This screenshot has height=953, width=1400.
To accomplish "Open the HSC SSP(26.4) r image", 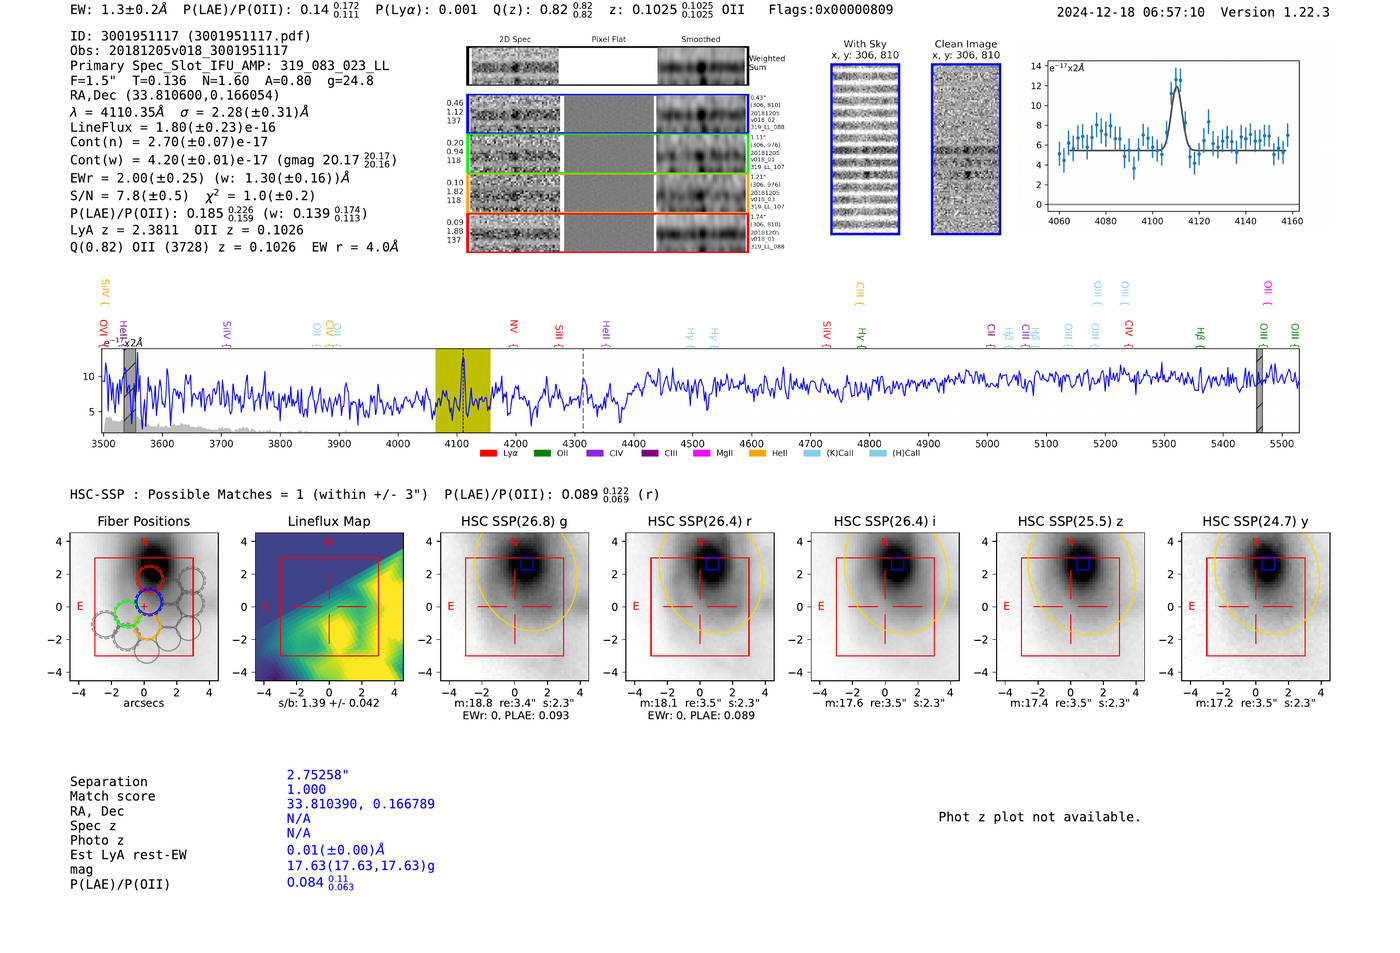I will click(x=700, y=607).
